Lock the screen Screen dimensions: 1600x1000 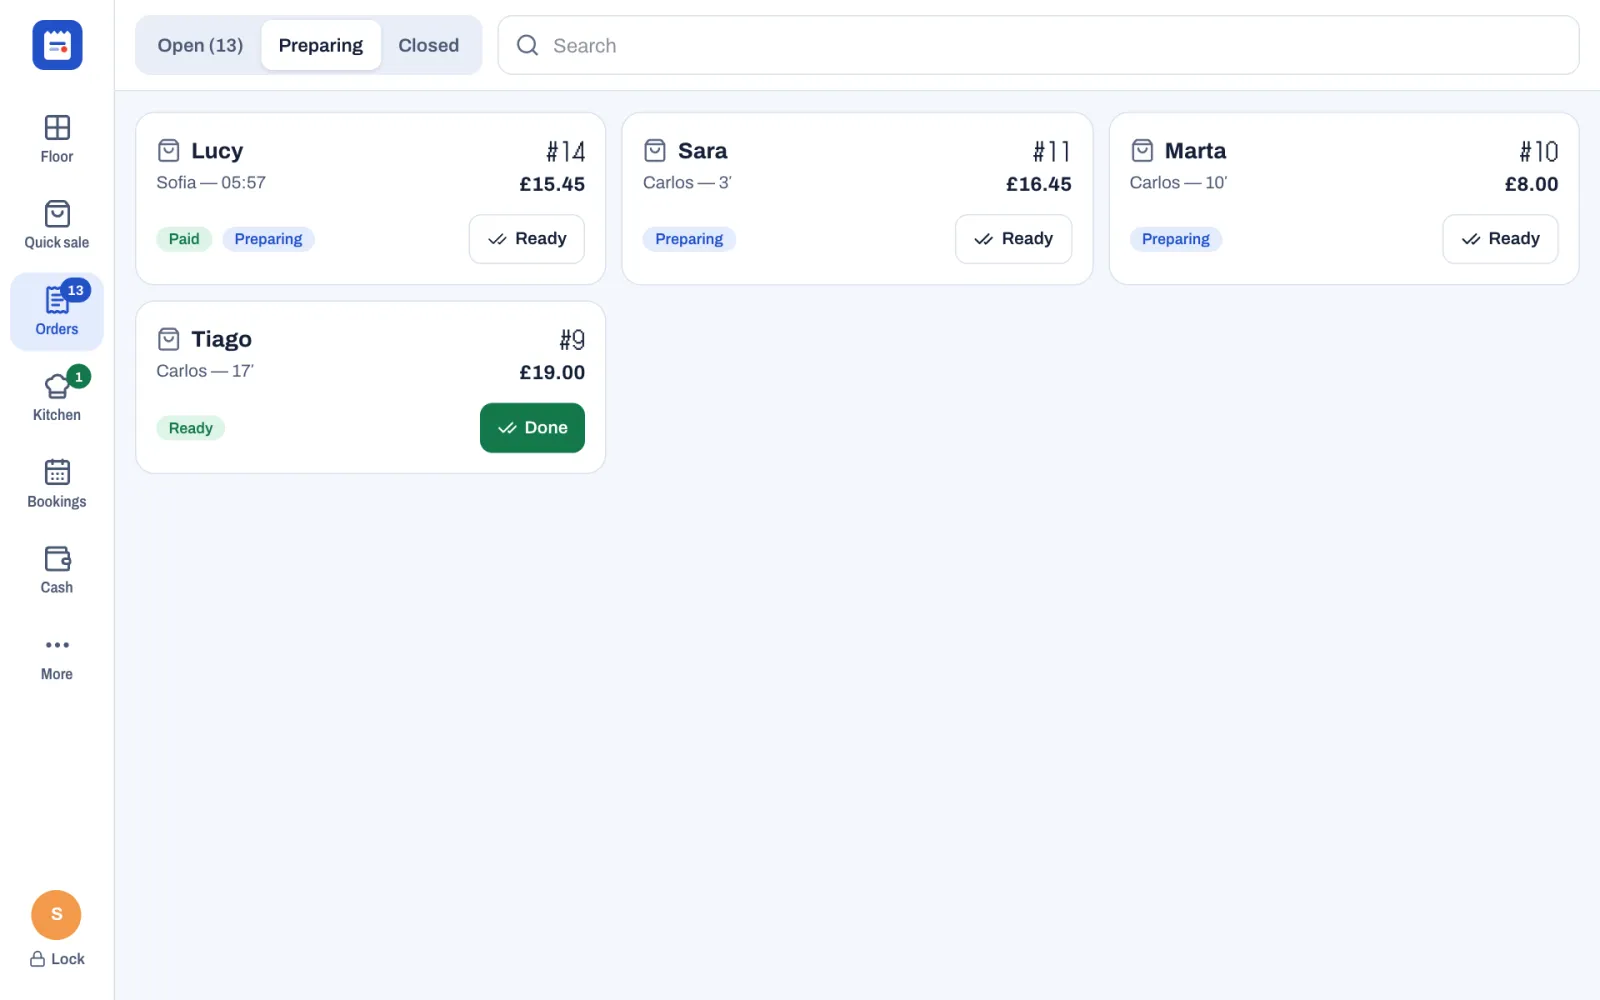[57, 959]
